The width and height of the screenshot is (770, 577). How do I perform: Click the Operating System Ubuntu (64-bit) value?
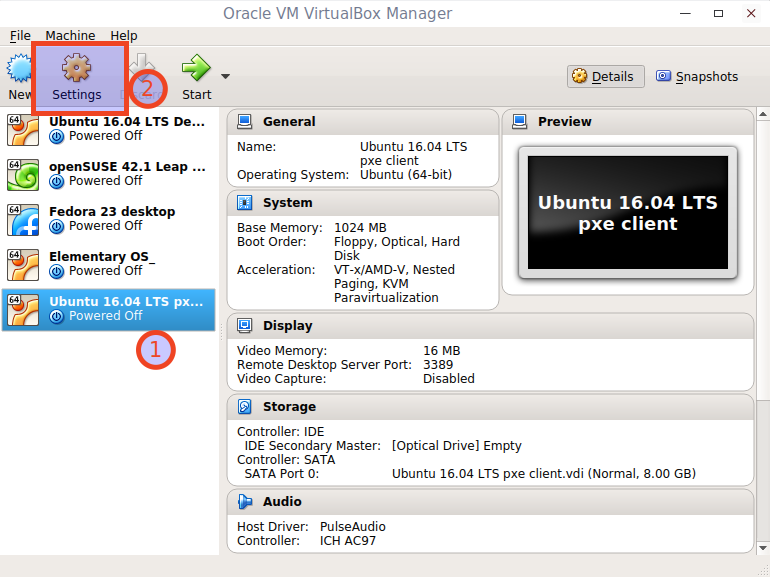[406, 175]
